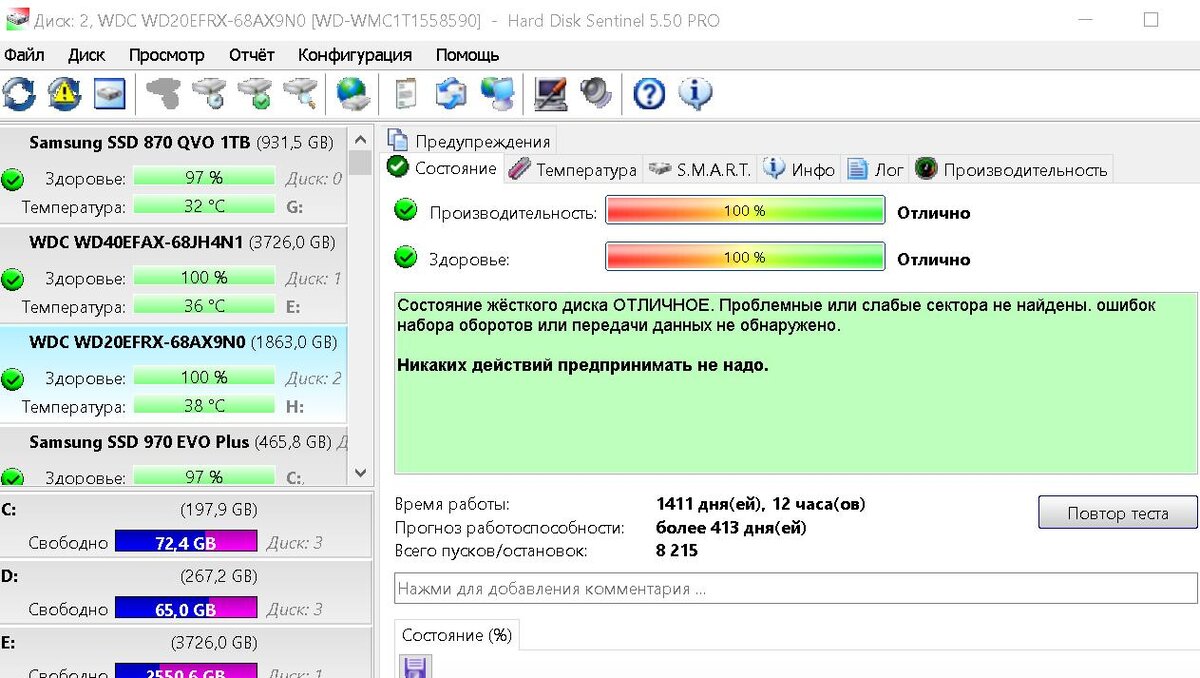Open the S.M.A.R.T. tab
Image resolution: width=1200 pixels, height=678 pixels.
(x=700, y=170)
